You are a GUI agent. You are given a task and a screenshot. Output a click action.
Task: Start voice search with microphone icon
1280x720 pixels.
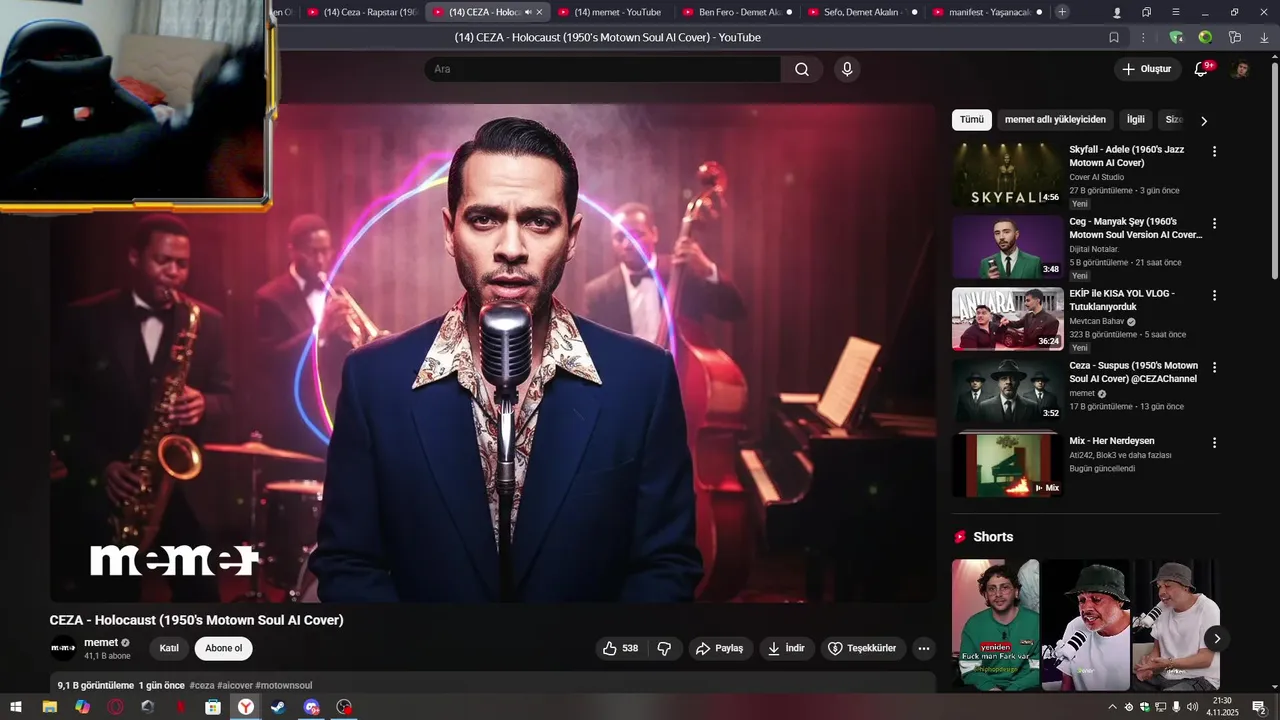(847, 69)
